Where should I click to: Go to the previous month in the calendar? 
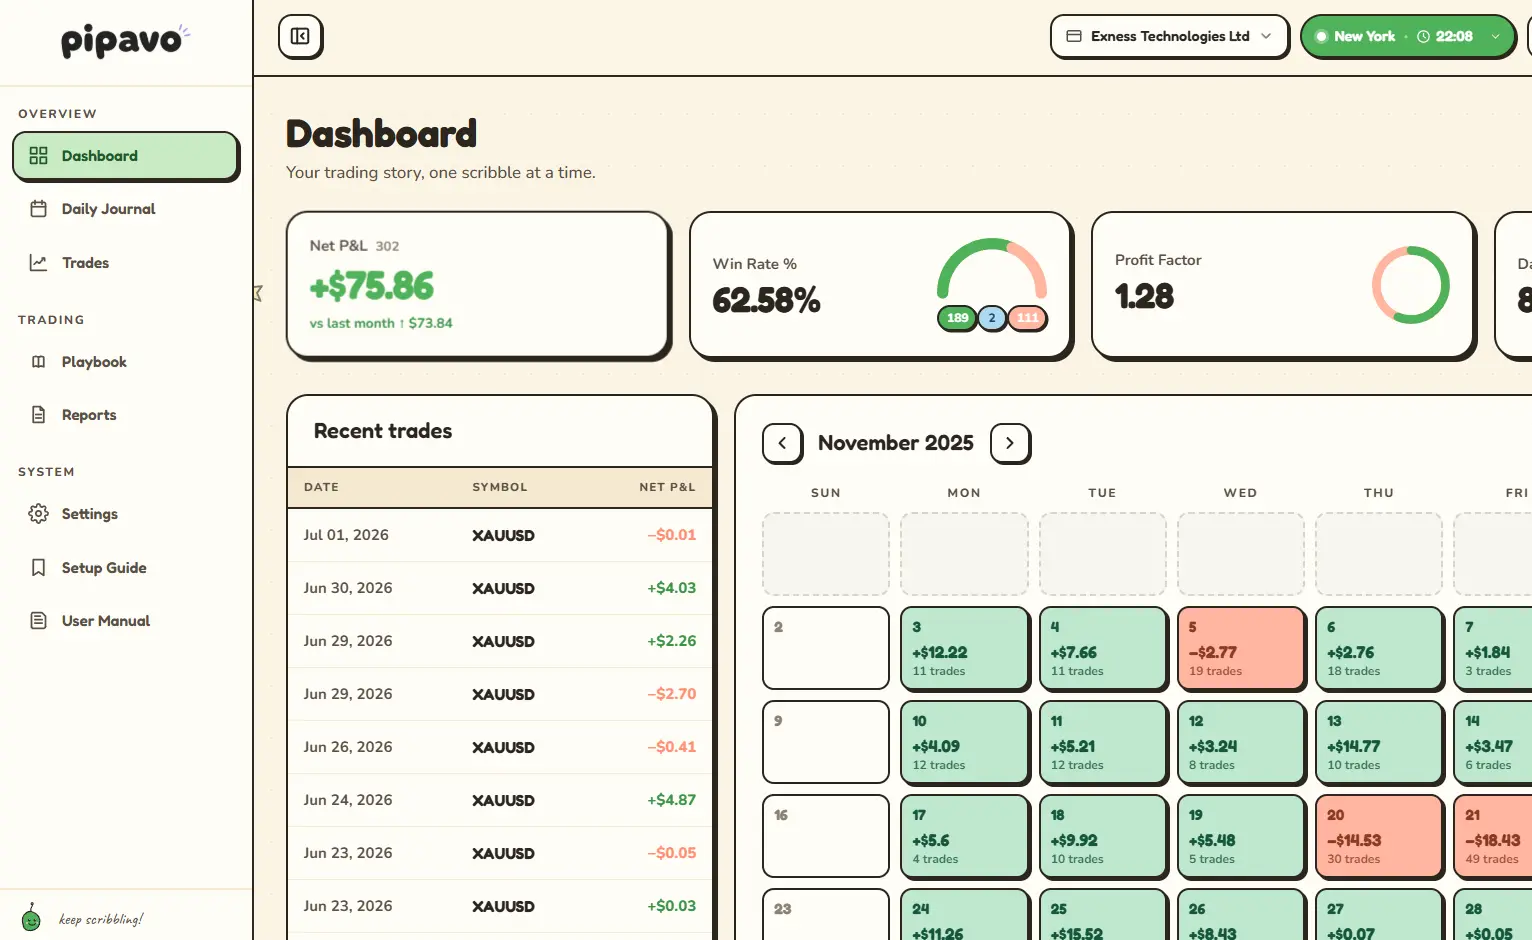pos(782,443)
